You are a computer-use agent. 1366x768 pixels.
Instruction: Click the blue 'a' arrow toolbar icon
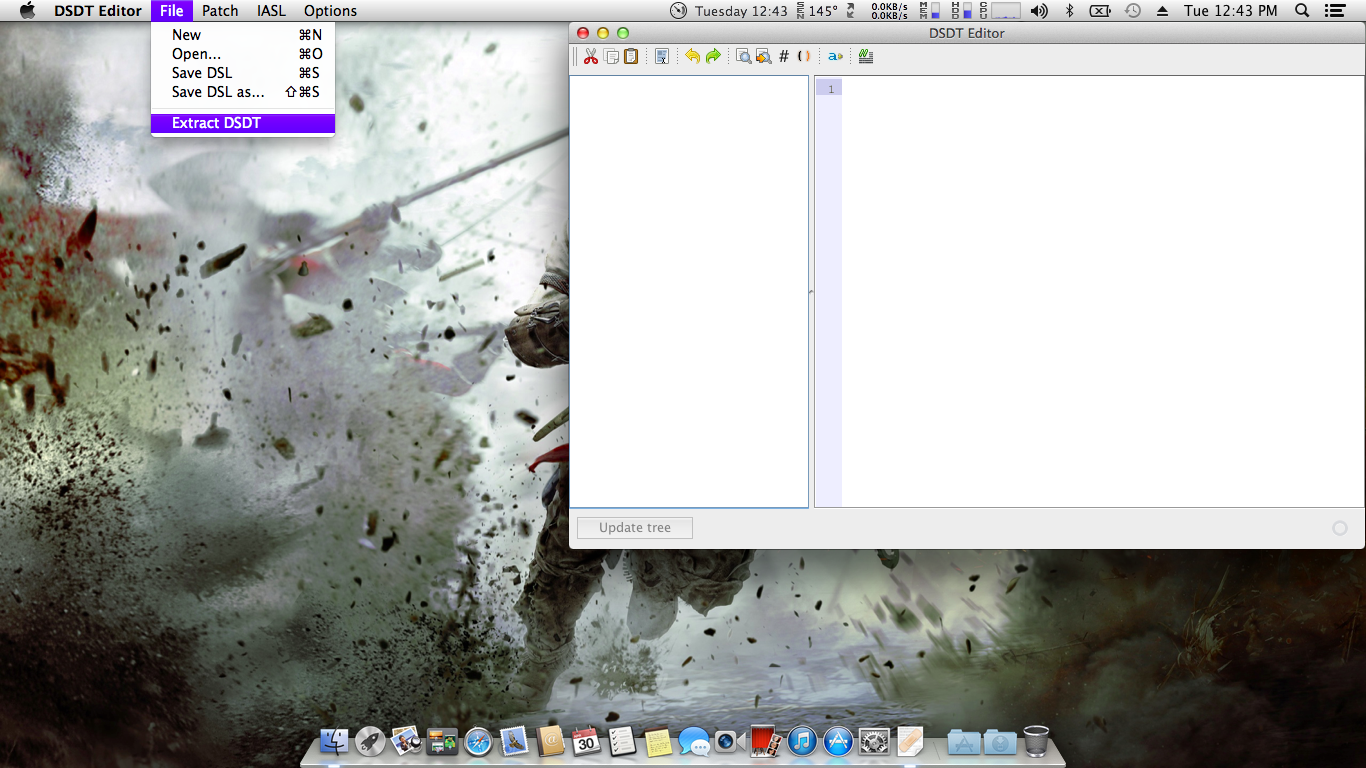835,56
